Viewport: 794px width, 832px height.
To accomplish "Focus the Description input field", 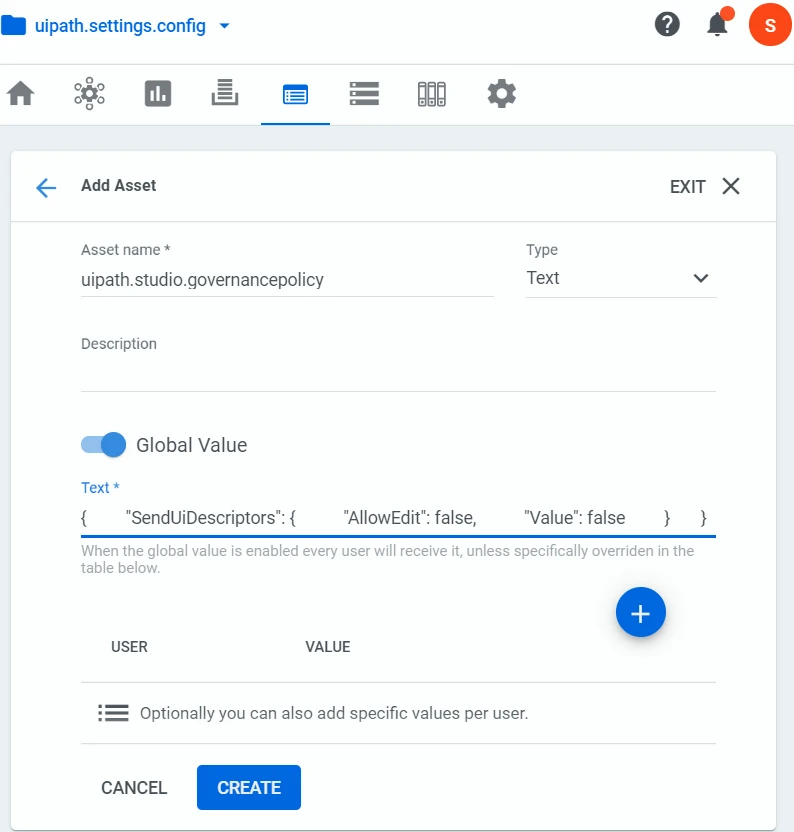I will pyautogui.click(x=398, y=374).
